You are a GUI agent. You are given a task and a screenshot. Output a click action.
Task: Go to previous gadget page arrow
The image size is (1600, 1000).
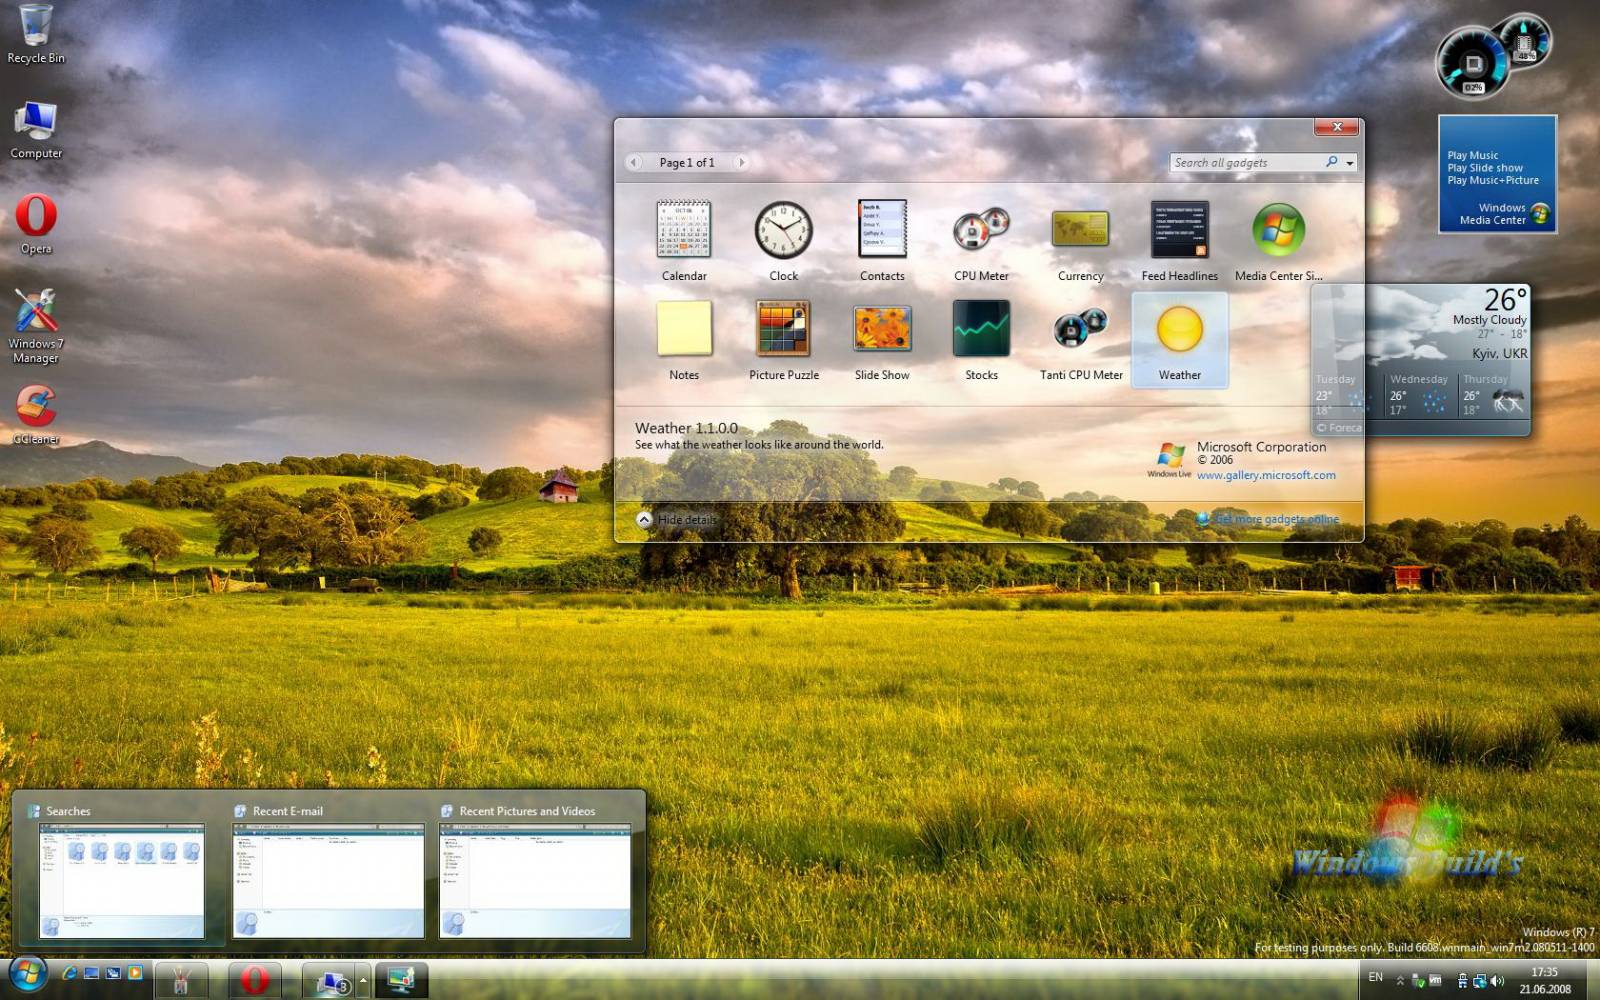(x=634, y=162)
